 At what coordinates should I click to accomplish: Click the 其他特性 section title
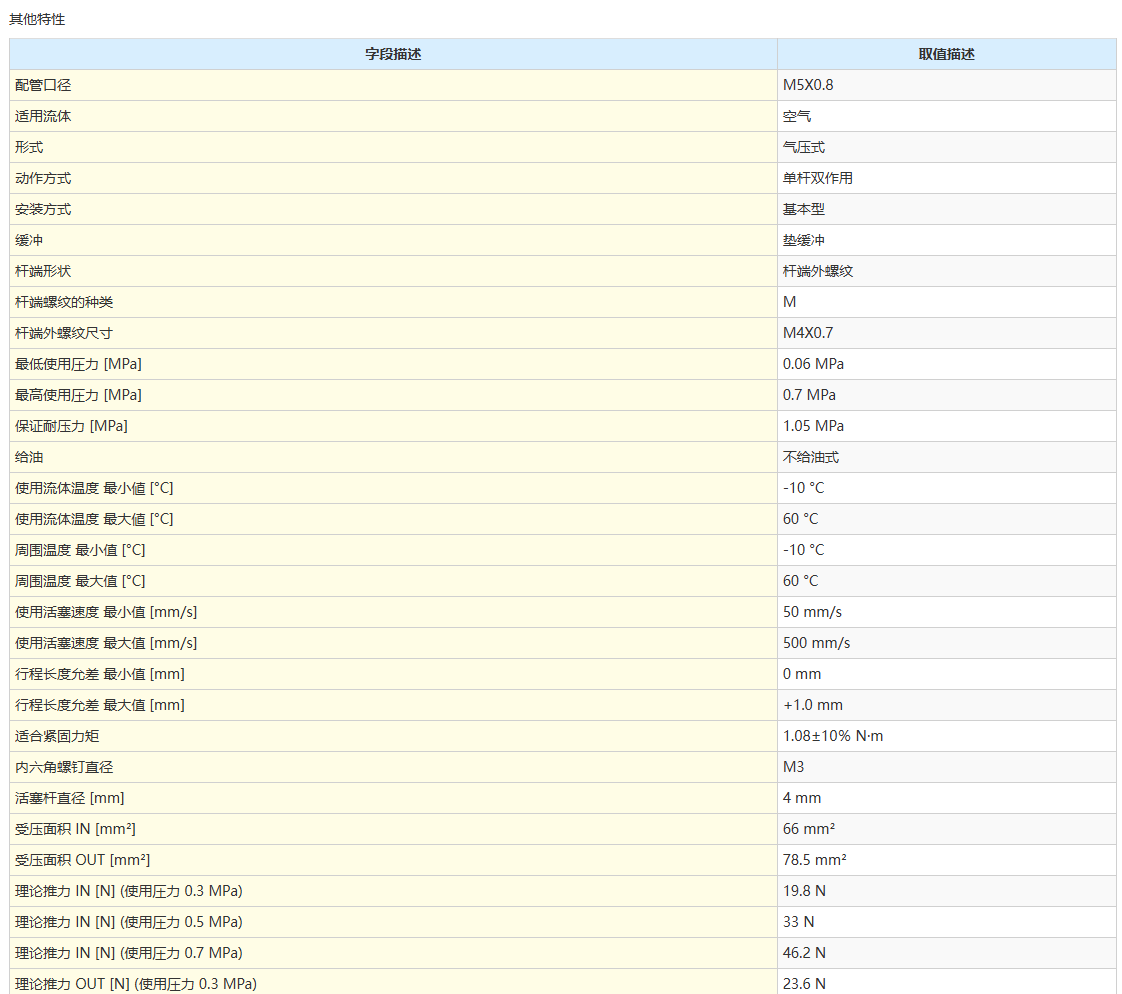coord(37,19)
